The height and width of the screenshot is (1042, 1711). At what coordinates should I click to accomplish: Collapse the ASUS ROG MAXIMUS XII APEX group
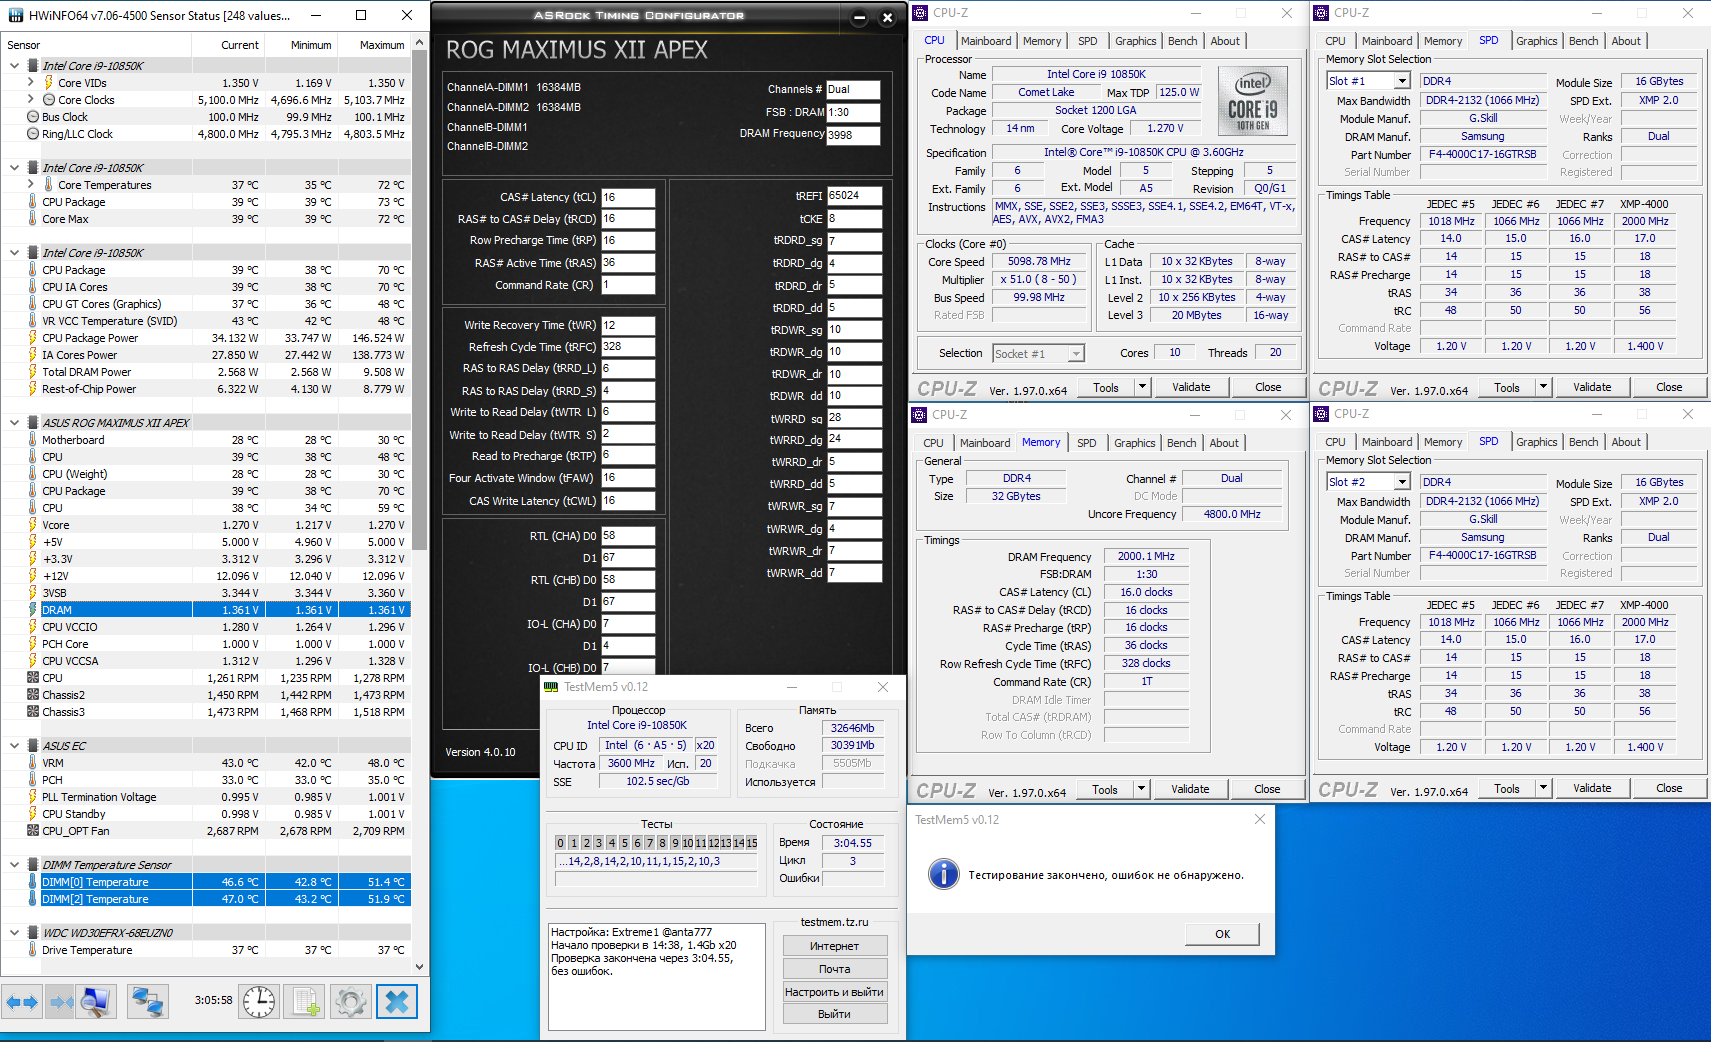(14, 423)
